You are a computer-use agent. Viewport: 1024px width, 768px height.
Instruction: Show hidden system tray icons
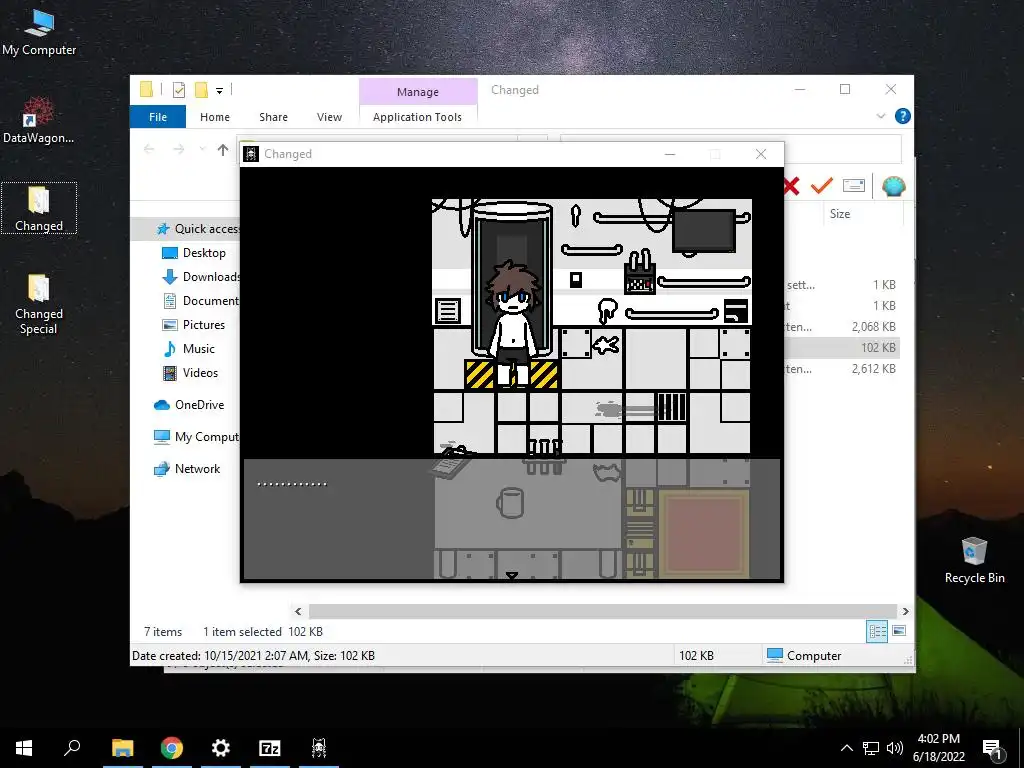(846, 748)
